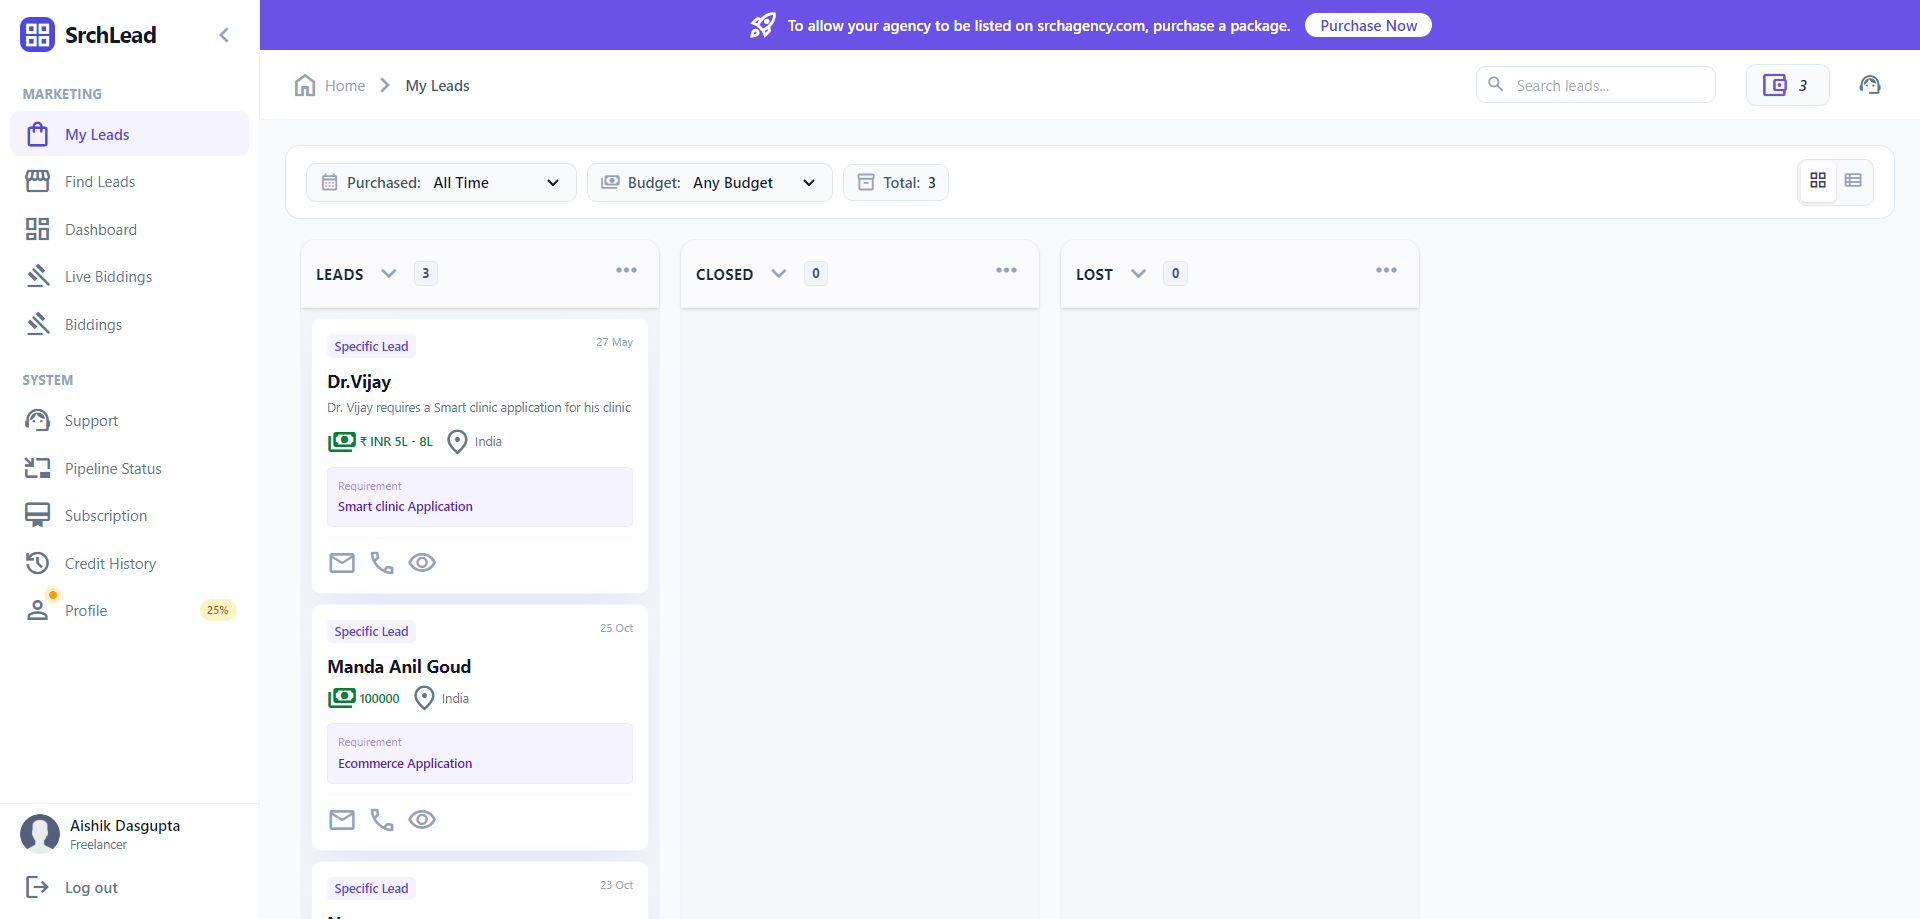The image size is (1920, 919).
Task: Open Biddings in the sidebar
Action: pos(130,324)
